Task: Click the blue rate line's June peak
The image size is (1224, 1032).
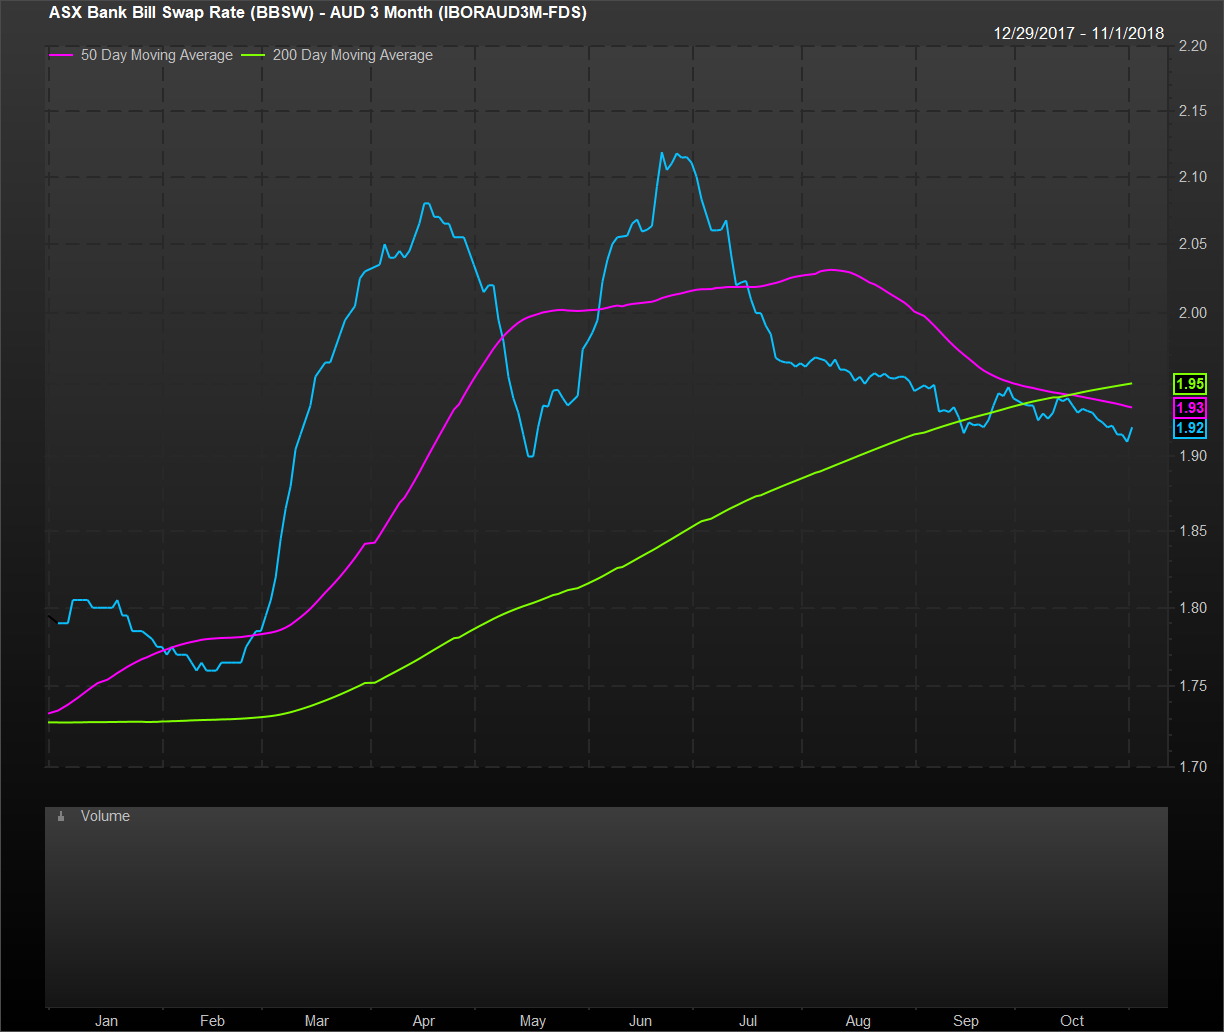Action: click(x=662, y=153)
